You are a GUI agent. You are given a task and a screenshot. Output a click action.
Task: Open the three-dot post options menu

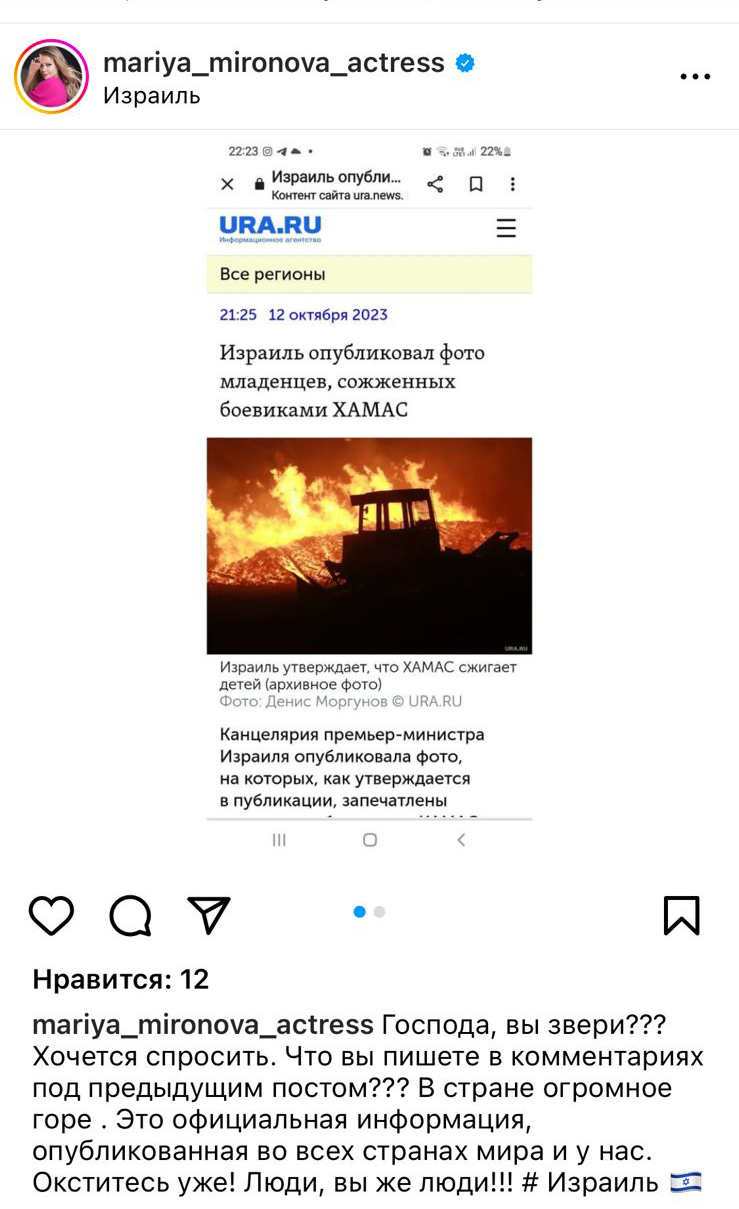pos(695,77)
